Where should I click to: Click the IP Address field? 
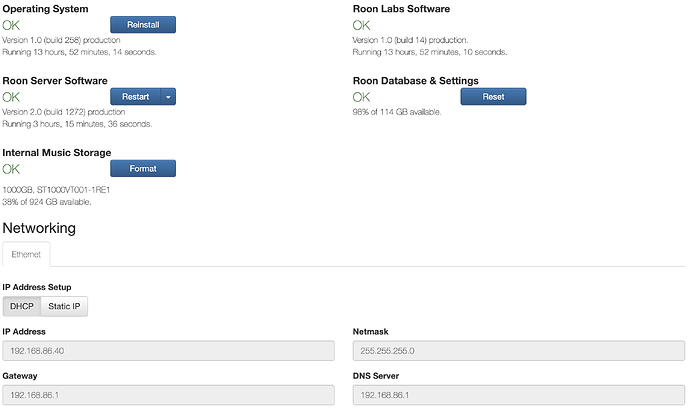[x=168, y=351]
